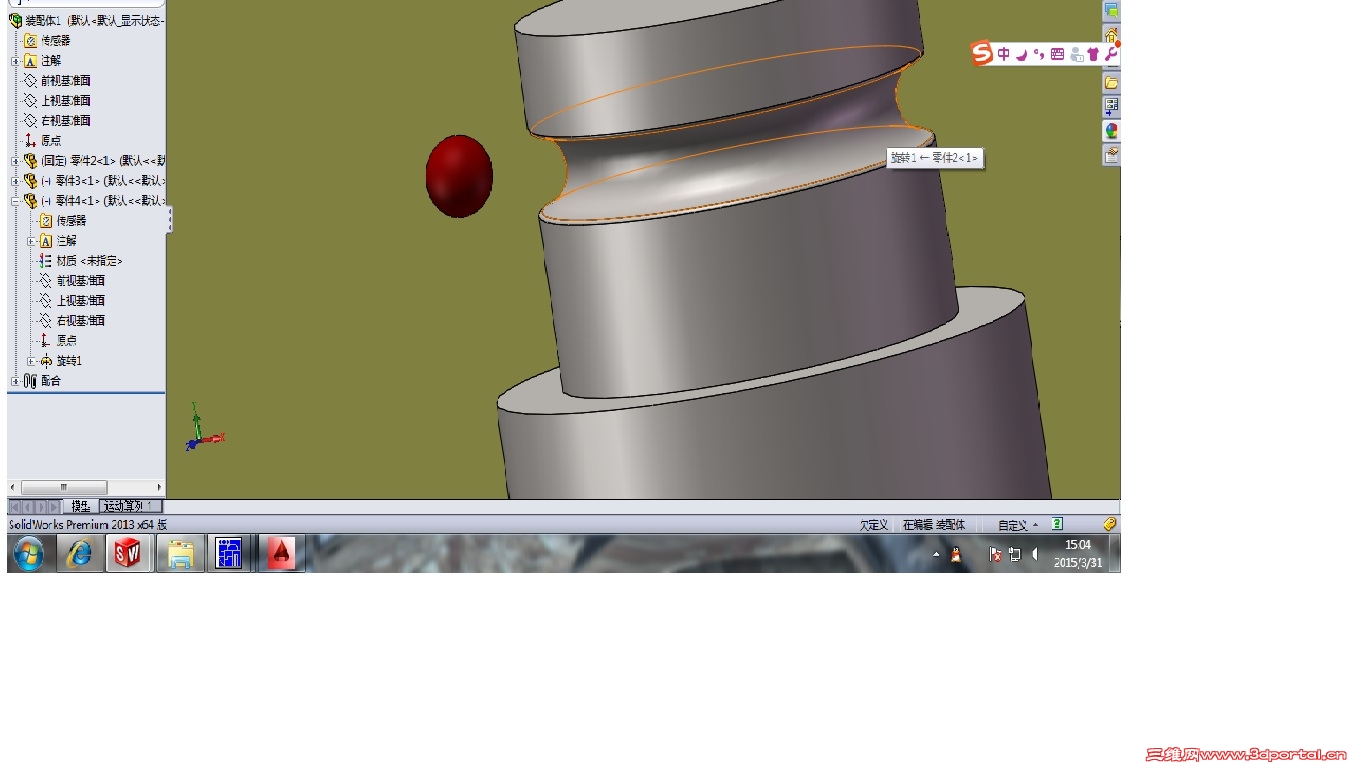Select the 零件3<1> part icon
This screenshot has height=768, width=1366.
pyautogui.click(x=30, y=180)
